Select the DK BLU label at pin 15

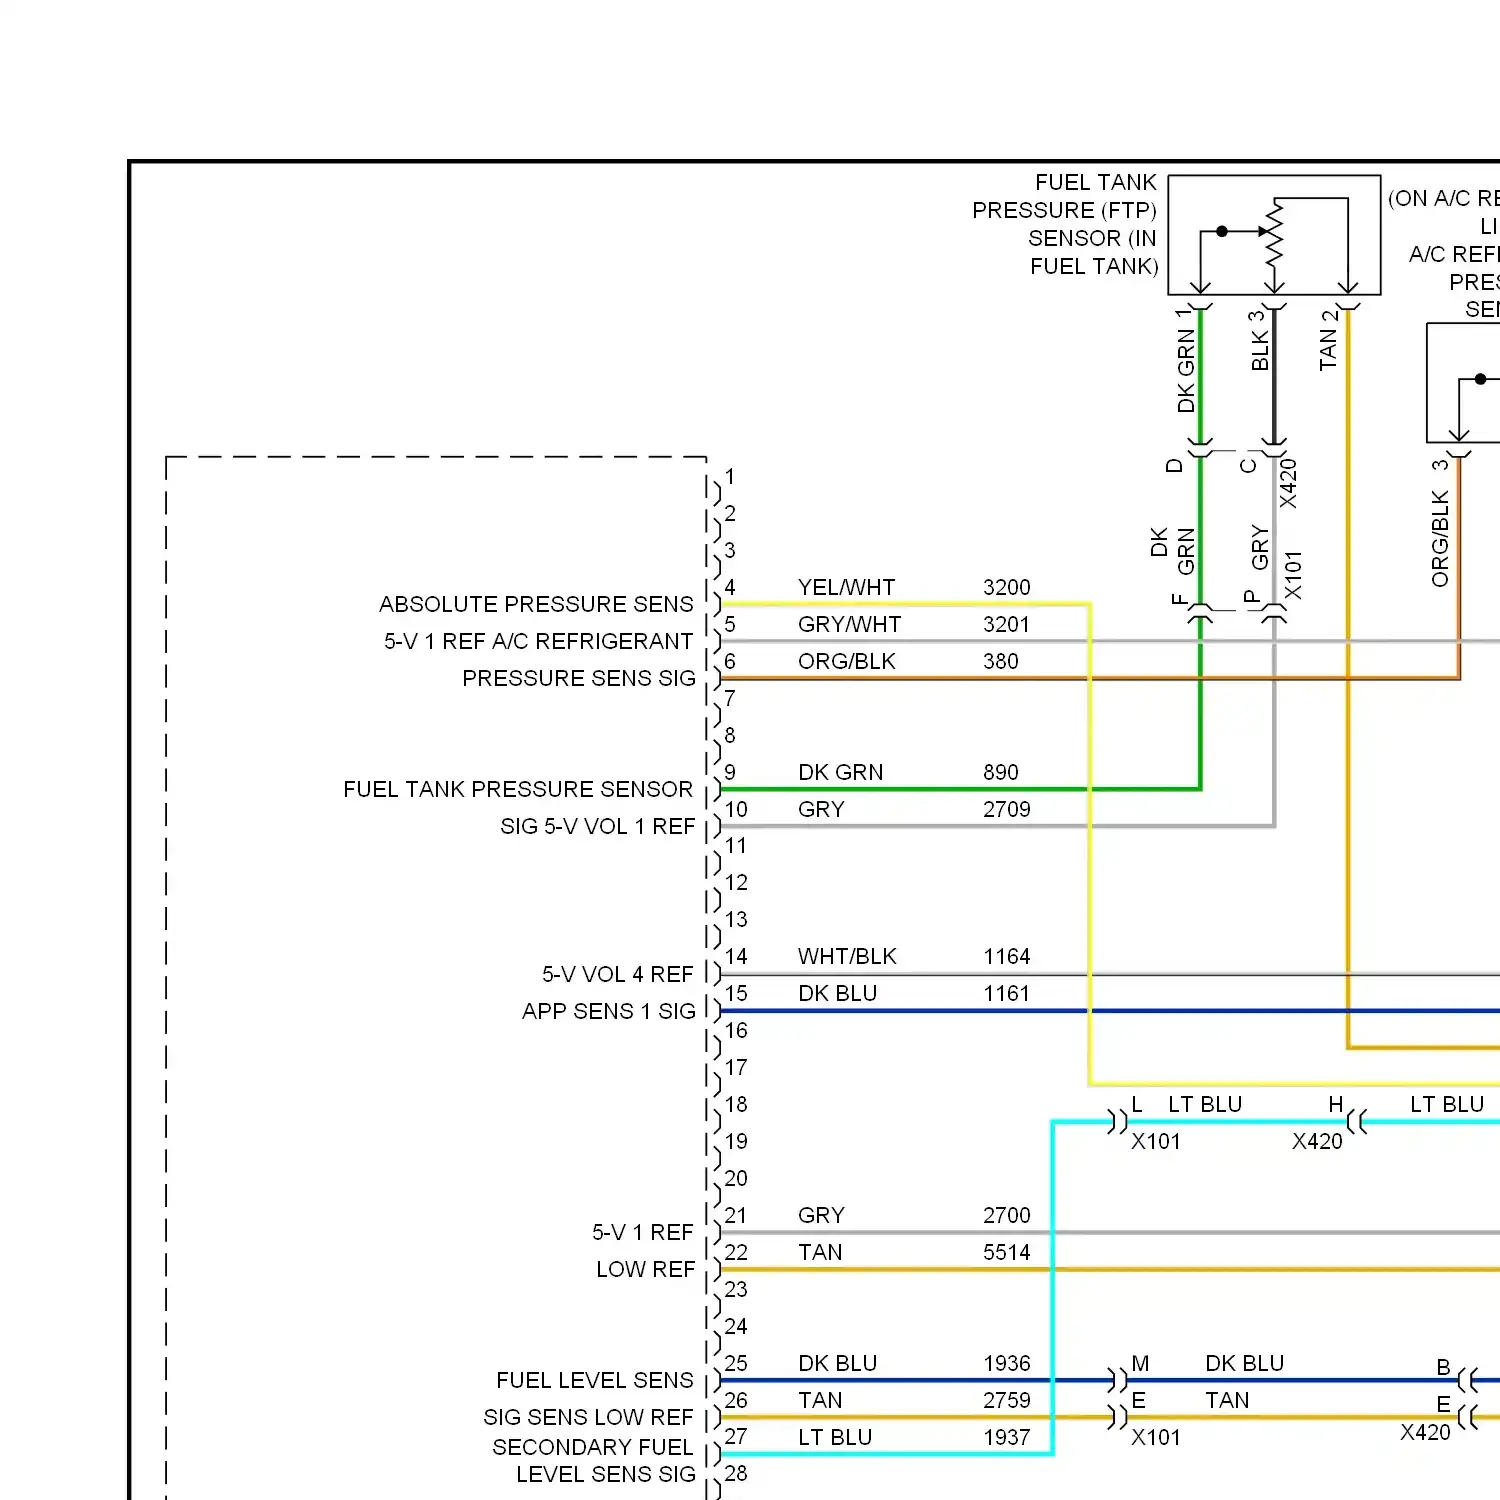click(x=837, y=993)
